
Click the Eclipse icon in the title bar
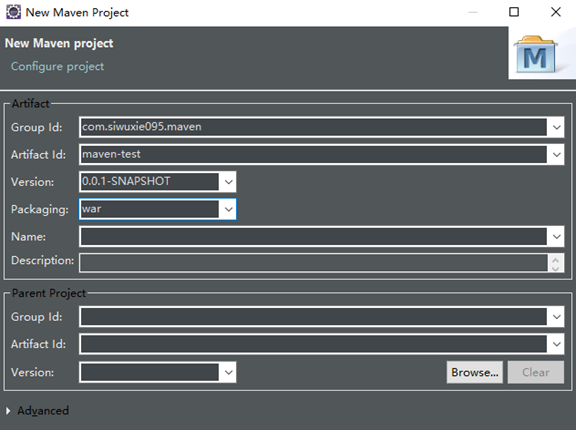(x=13, y=12)
